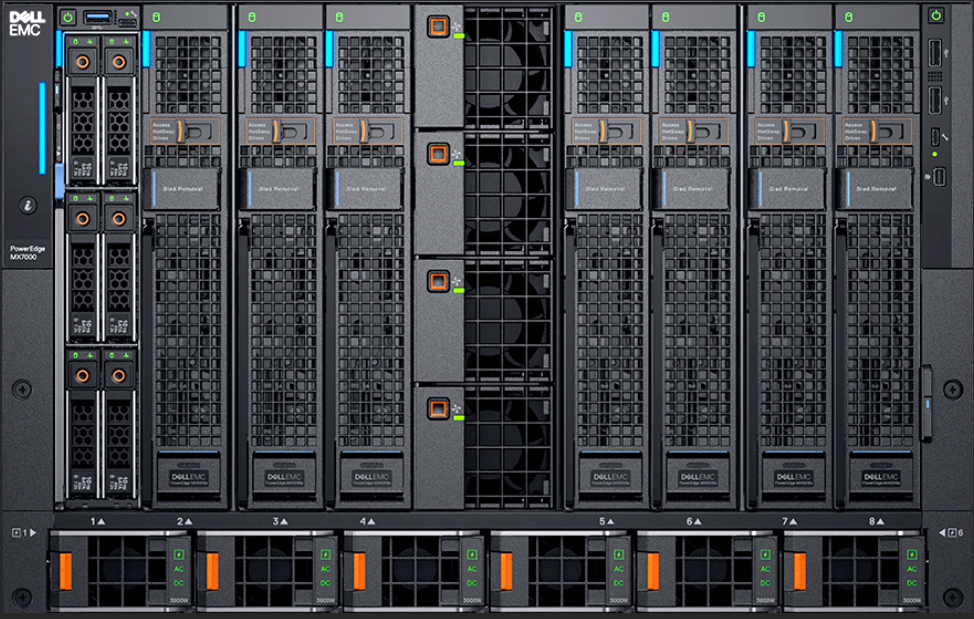
Task: Click the green health icon above sled slot 3
Action: pos(252,17)
